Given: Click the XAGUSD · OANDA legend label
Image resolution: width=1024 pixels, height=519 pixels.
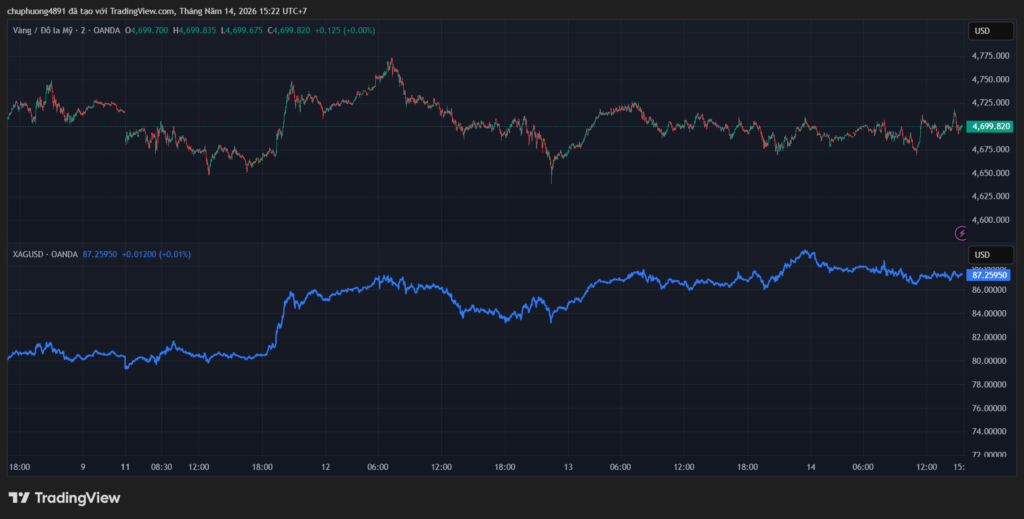Looking at the screenshot, I should 45,254.
